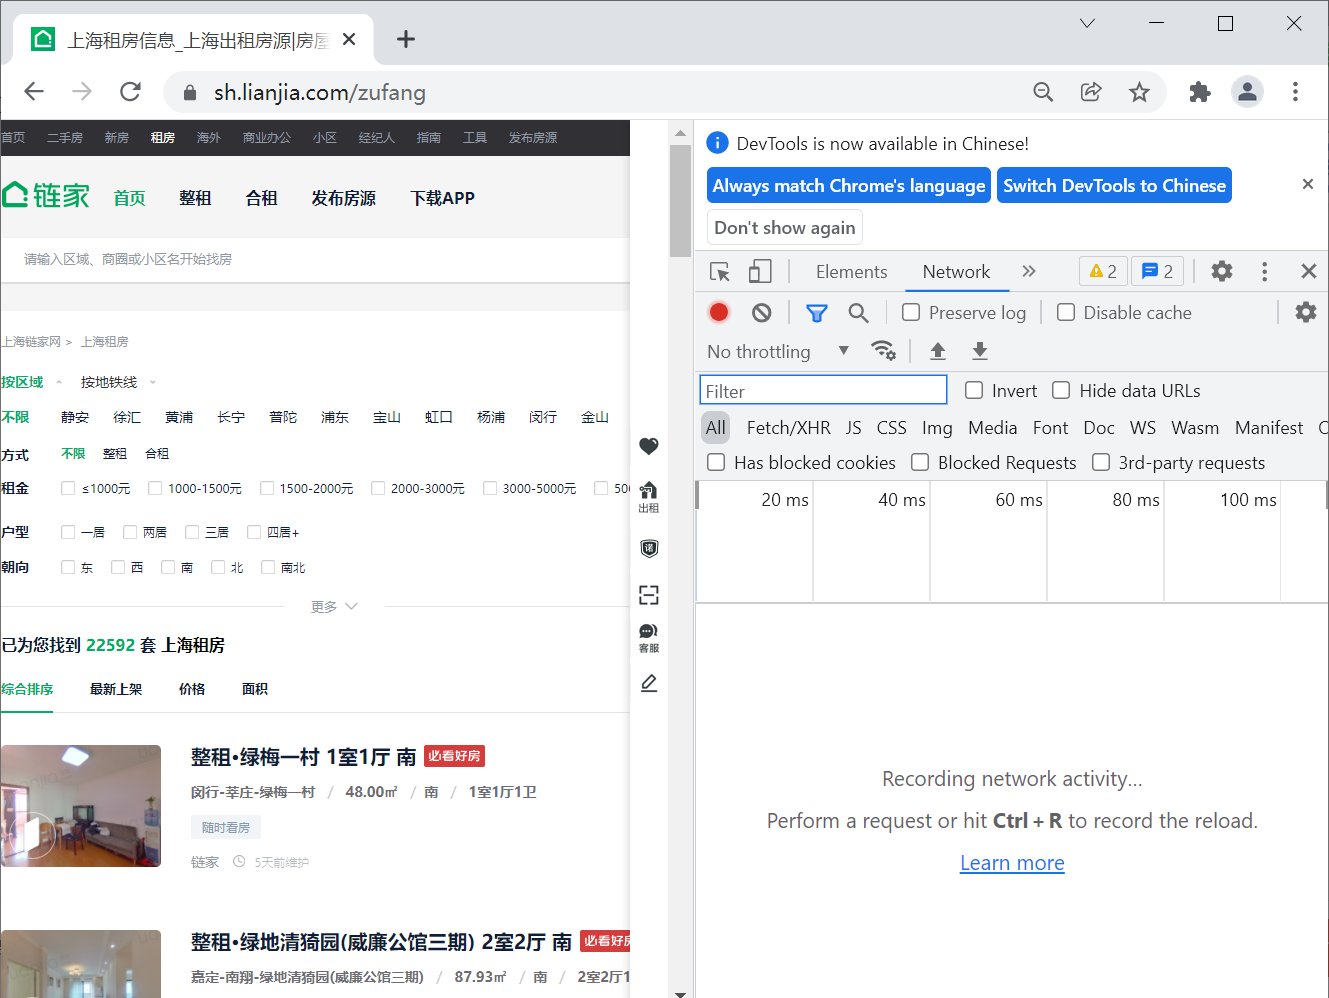The width and height of the screenshot is (1329, 998).
Task: Open the Chrome extensions puzzle icon
Action: (1199, 92)
